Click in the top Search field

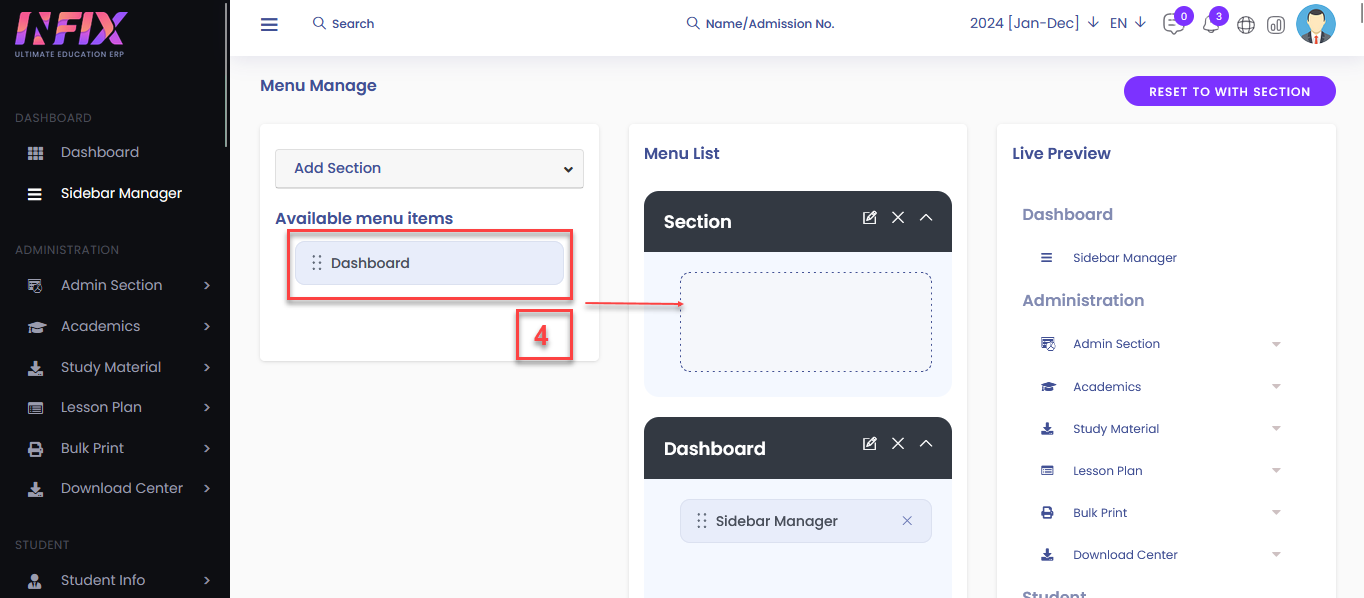pos(353,23)
